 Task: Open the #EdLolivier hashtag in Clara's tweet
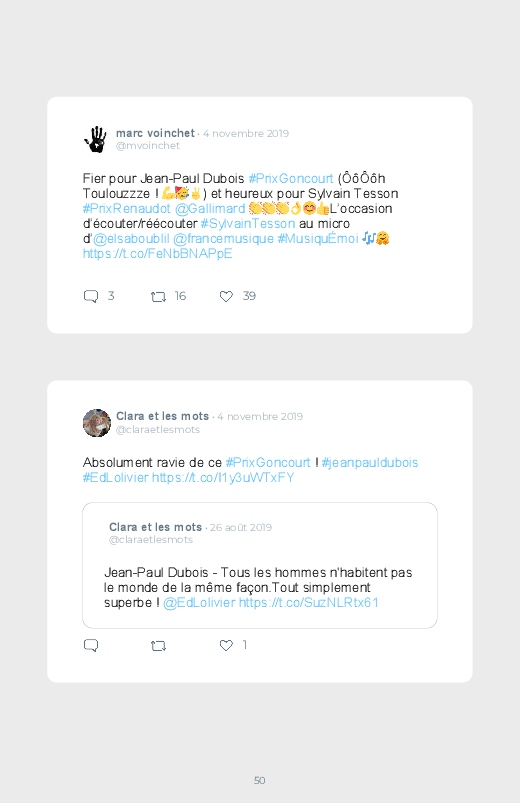(x=116, y=477)
